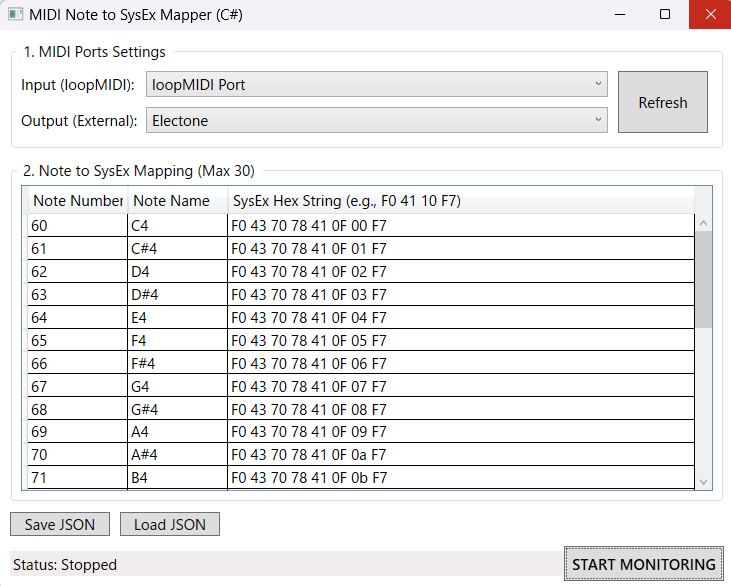Select the Note Name cell F4
The height and width of the screenshot is (586, 731).
pyautogui.click(x=178, y=340)
